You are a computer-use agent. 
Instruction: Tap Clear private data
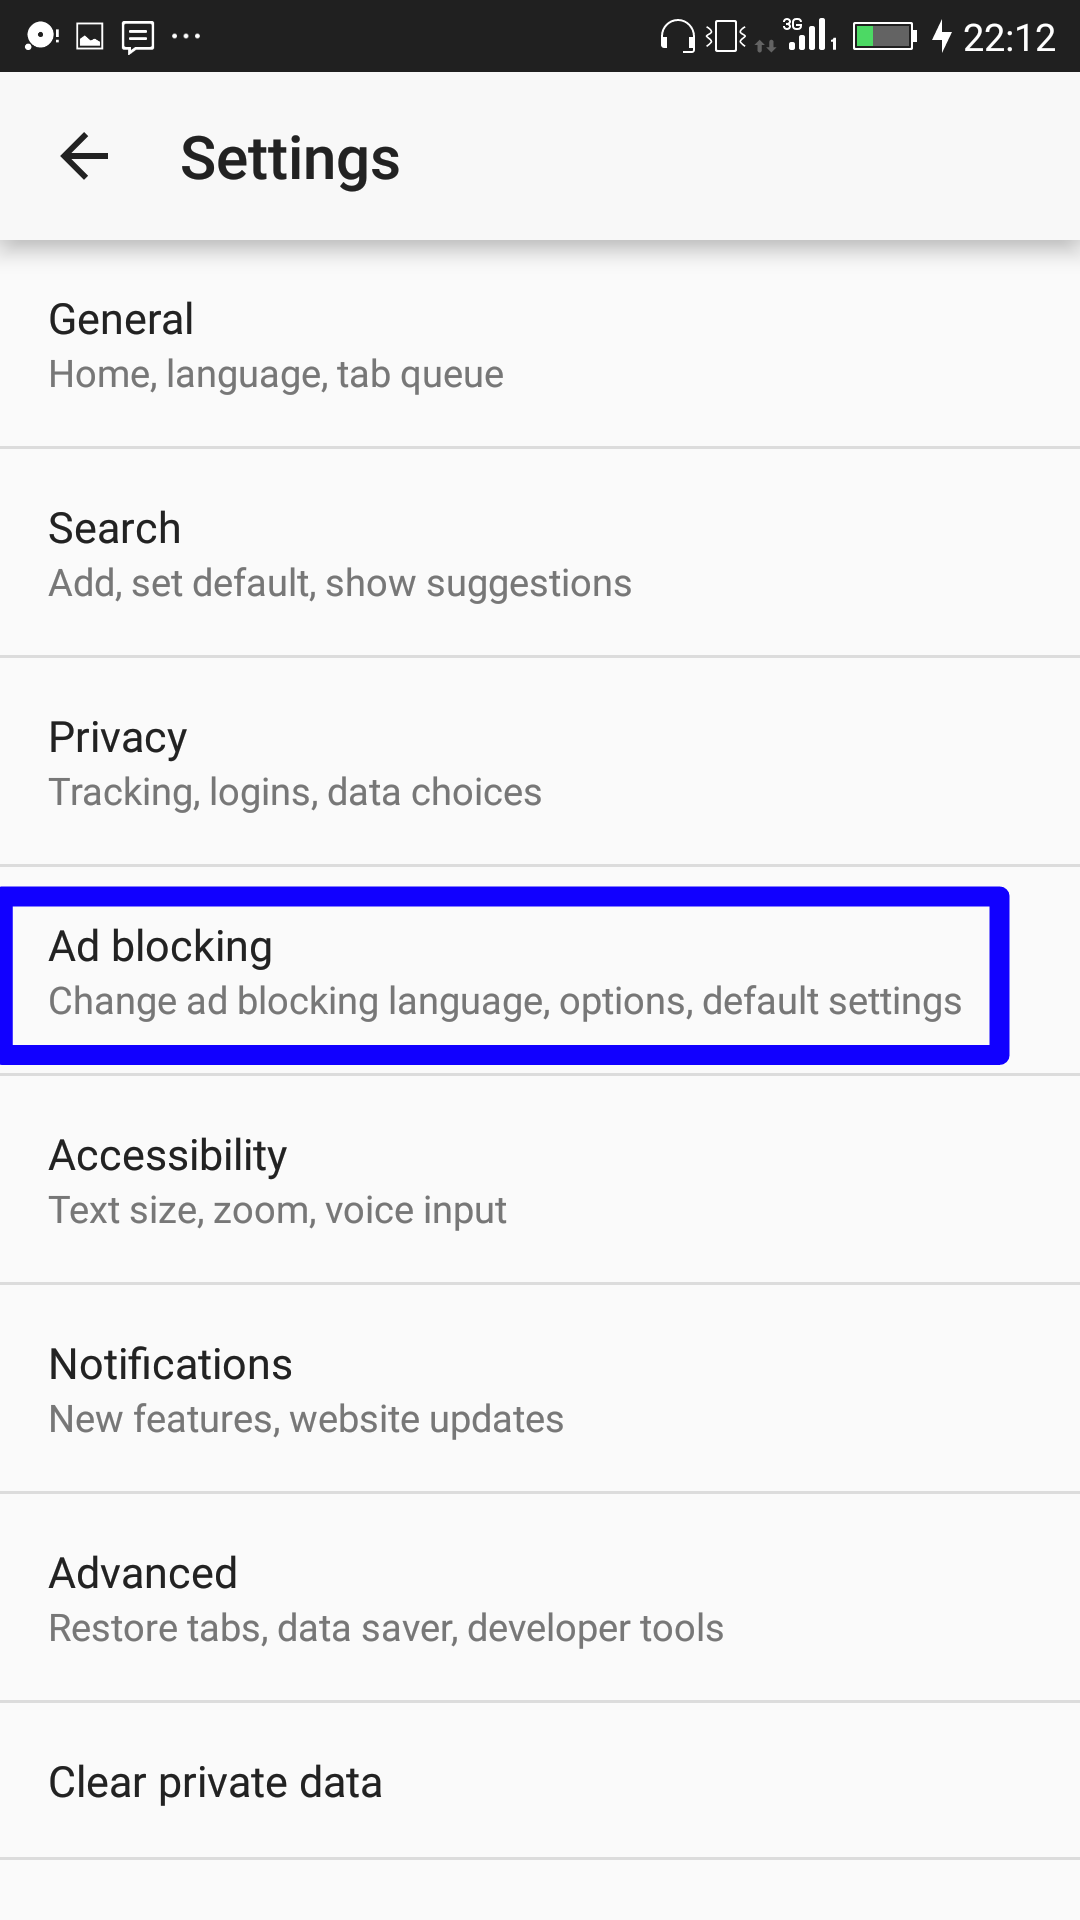[x=540, y=1781]
